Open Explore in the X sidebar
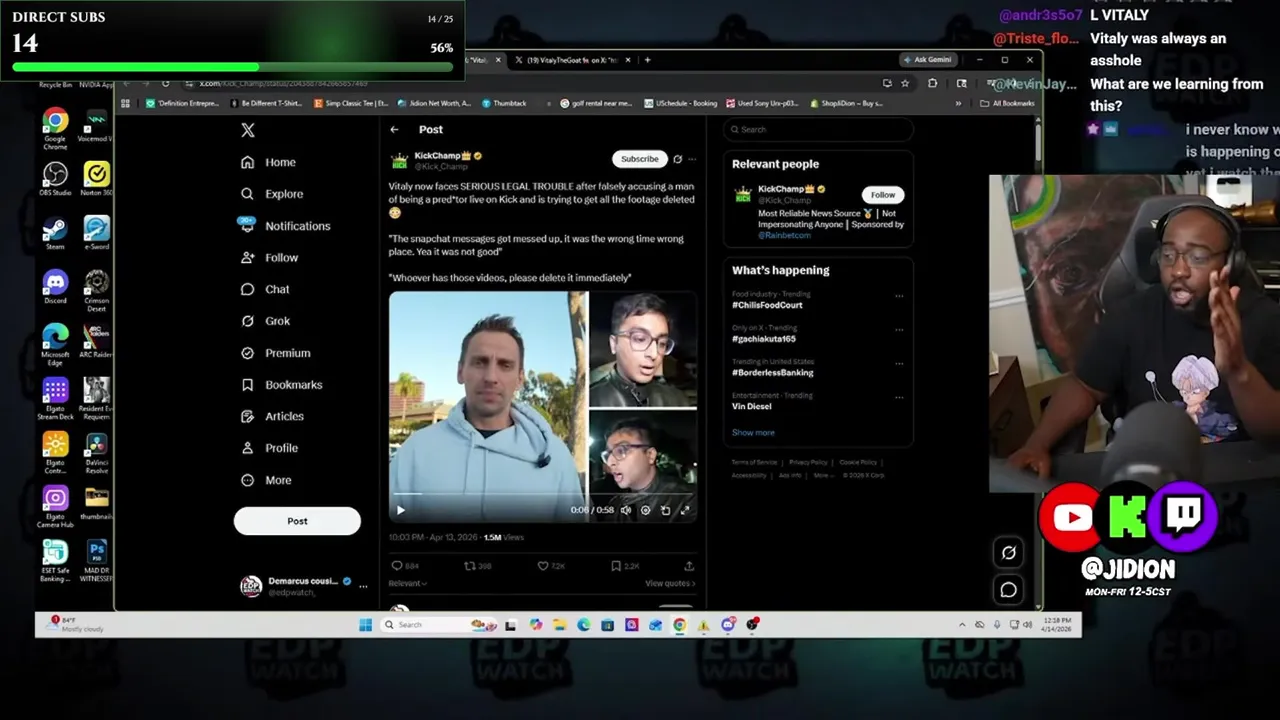1280x720 pixels. point(272,194)
